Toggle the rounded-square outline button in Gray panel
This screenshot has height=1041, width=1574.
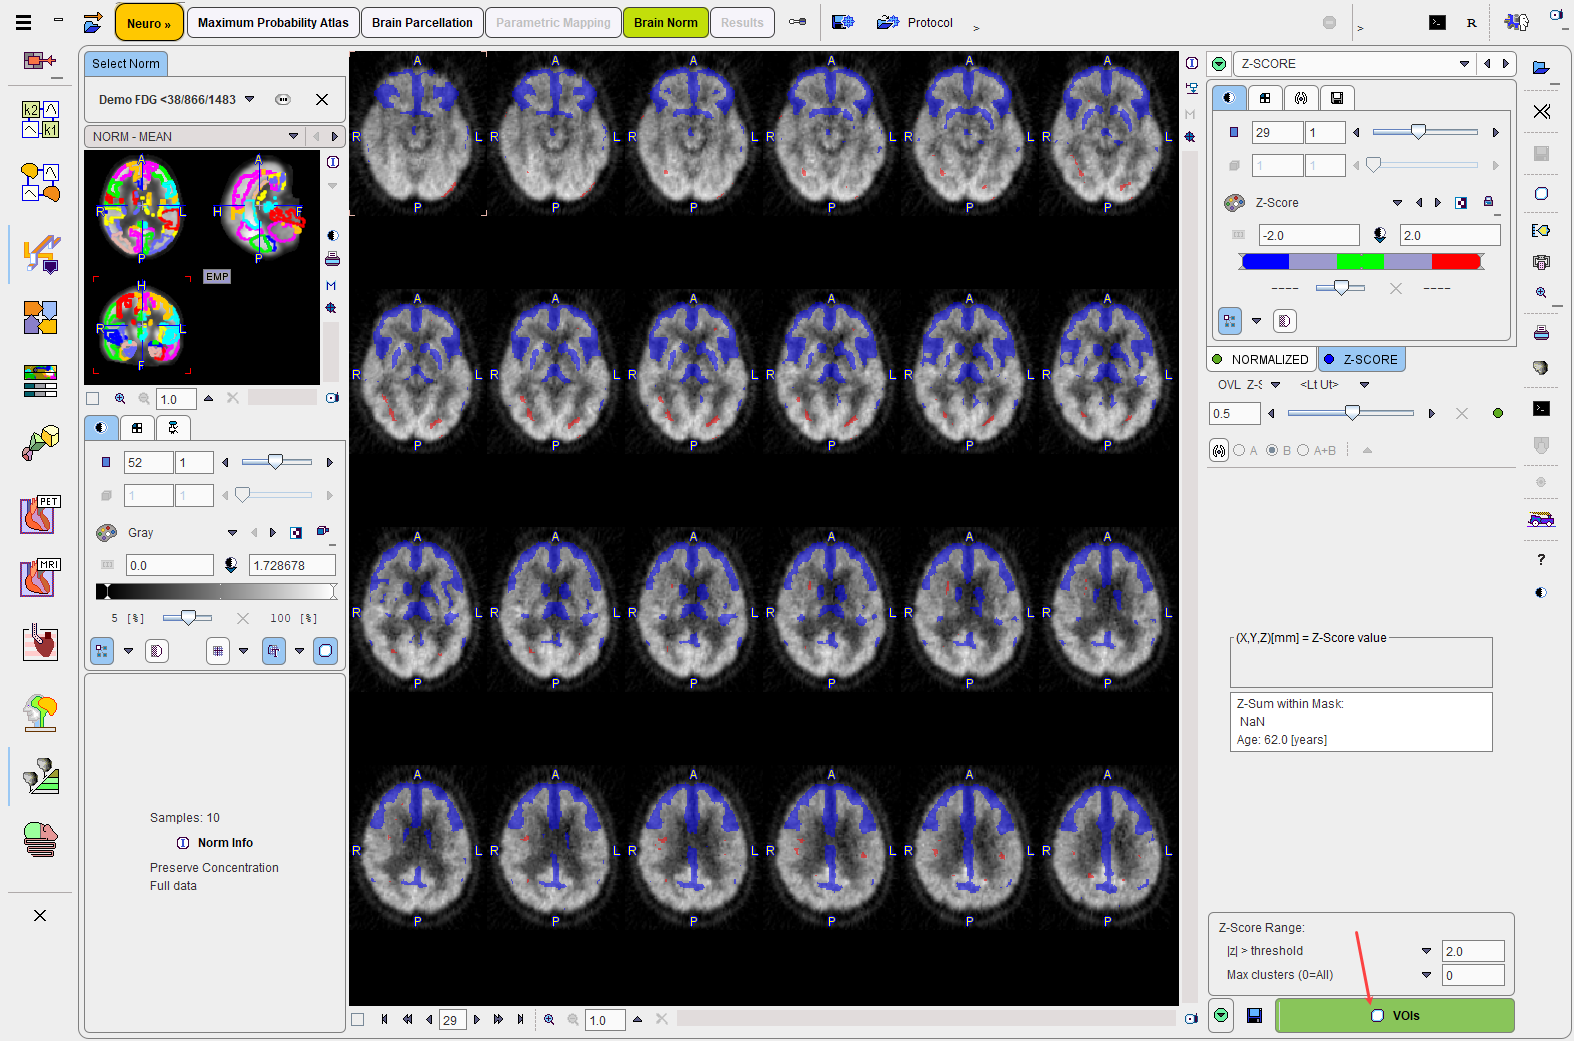[325, 651]
